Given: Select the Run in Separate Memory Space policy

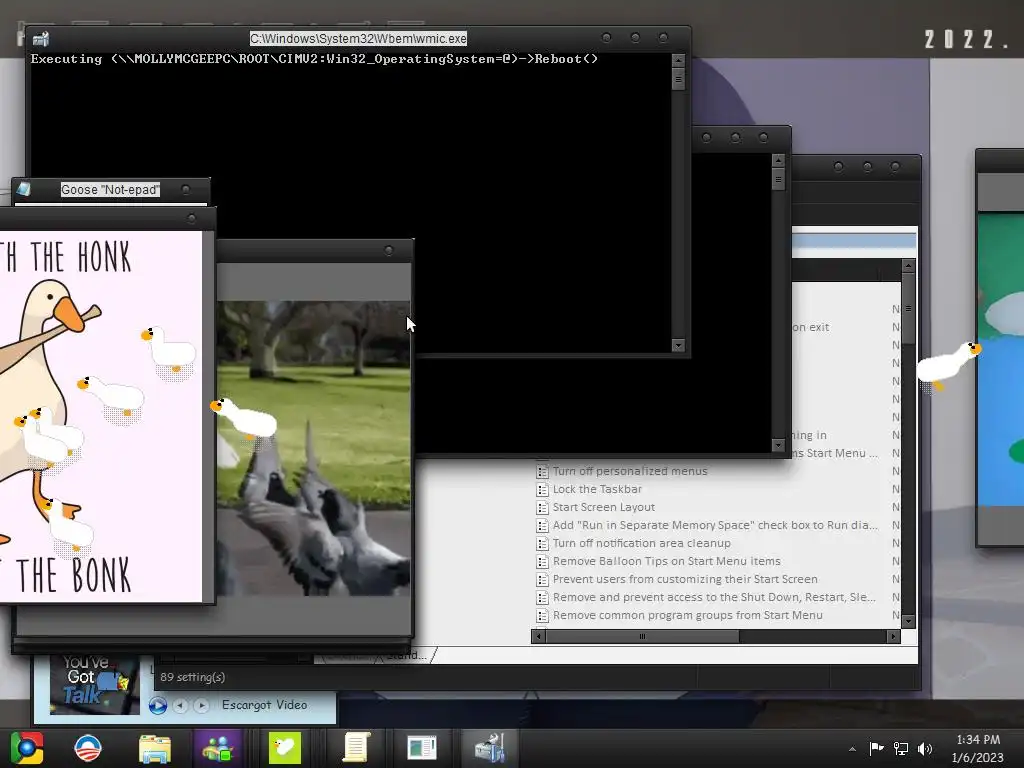Looking at the screenshot, I should (x=715, y=525).
